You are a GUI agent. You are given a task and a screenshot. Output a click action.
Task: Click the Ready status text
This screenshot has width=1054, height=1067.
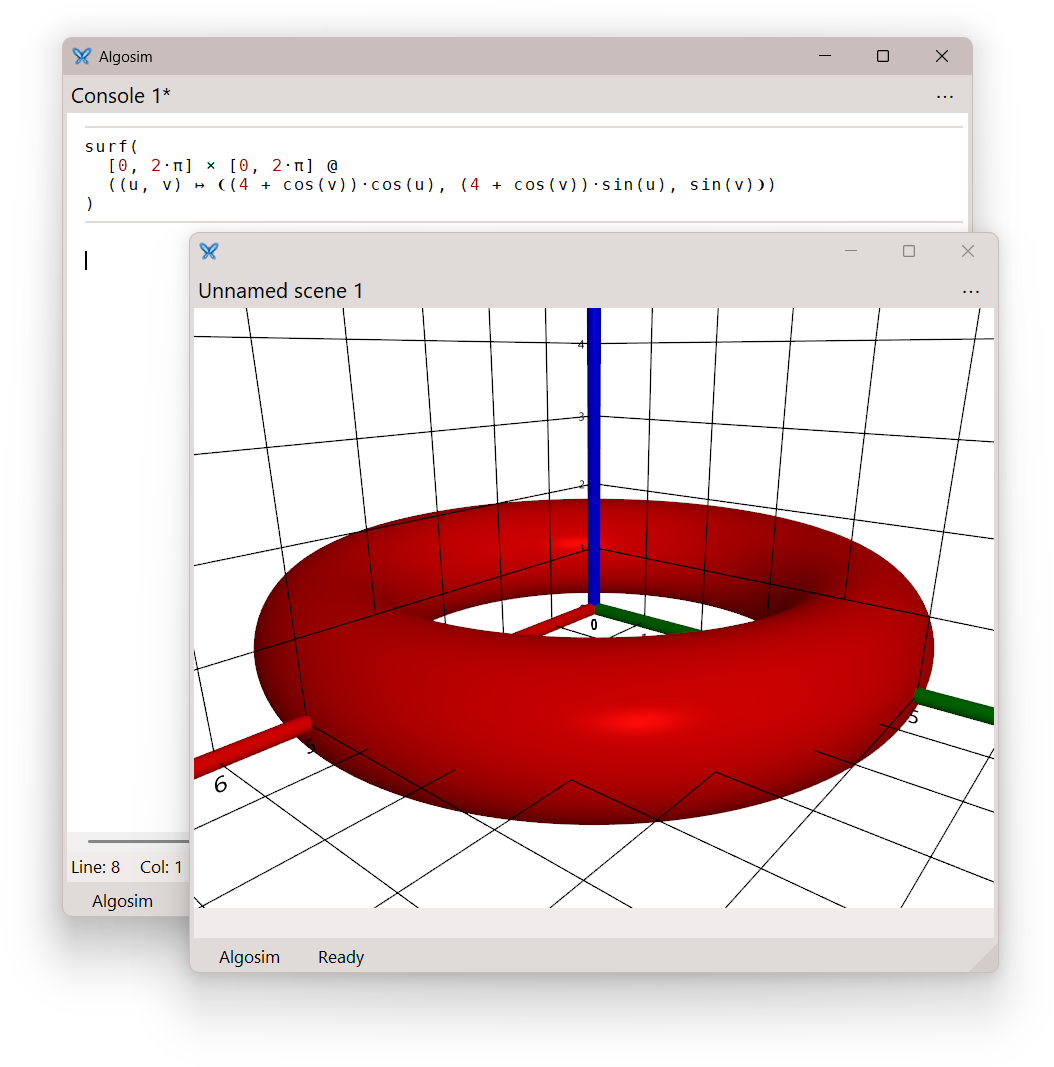(x=341, y=957)
